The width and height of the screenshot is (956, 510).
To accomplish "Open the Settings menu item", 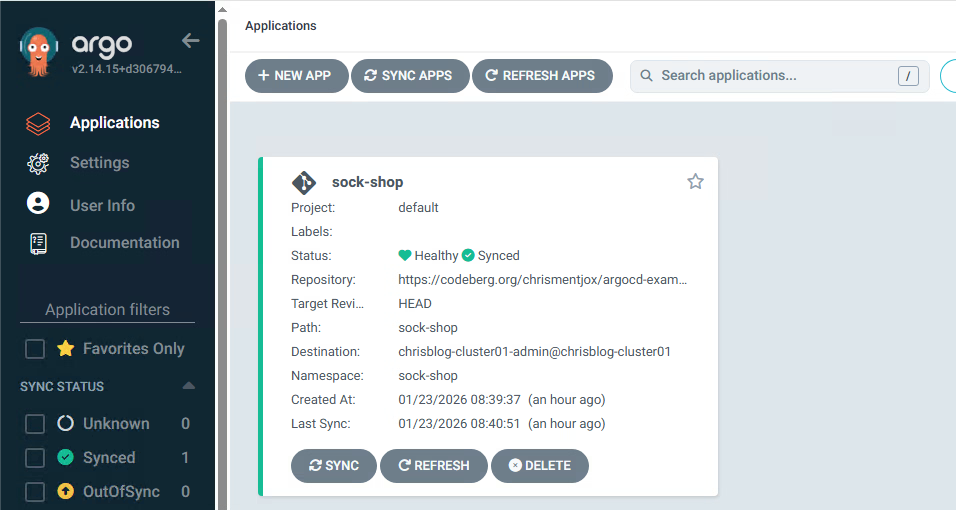I will pos(99,163).
